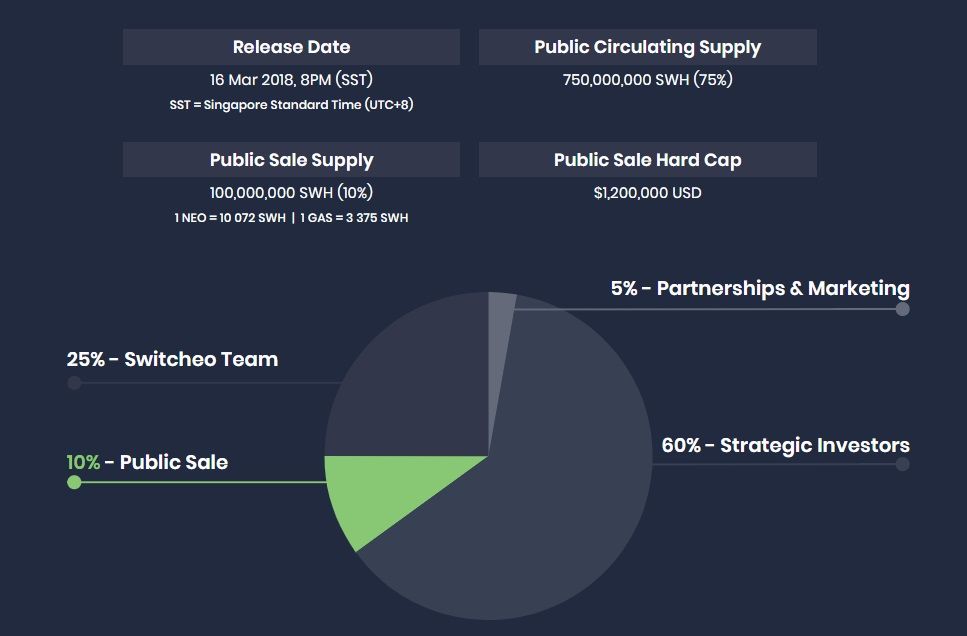Click the NEO and GAS conversion rate text

[291, 218]
